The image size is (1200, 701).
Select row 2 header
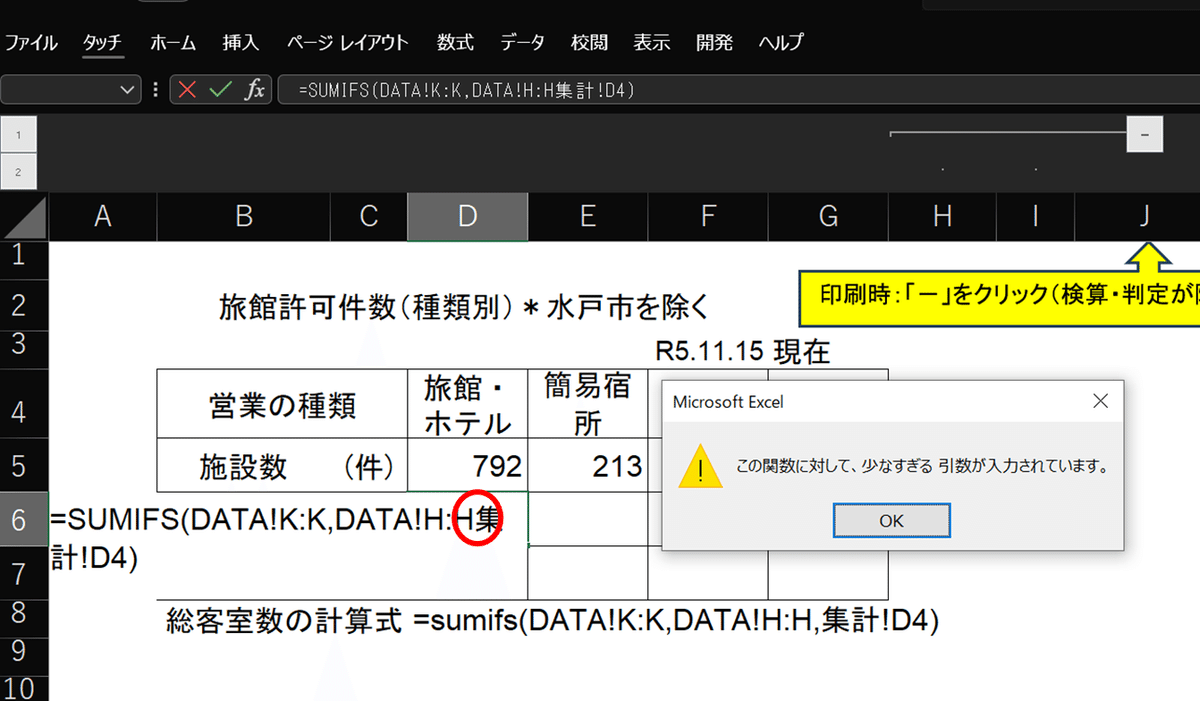tap(24, 303)
